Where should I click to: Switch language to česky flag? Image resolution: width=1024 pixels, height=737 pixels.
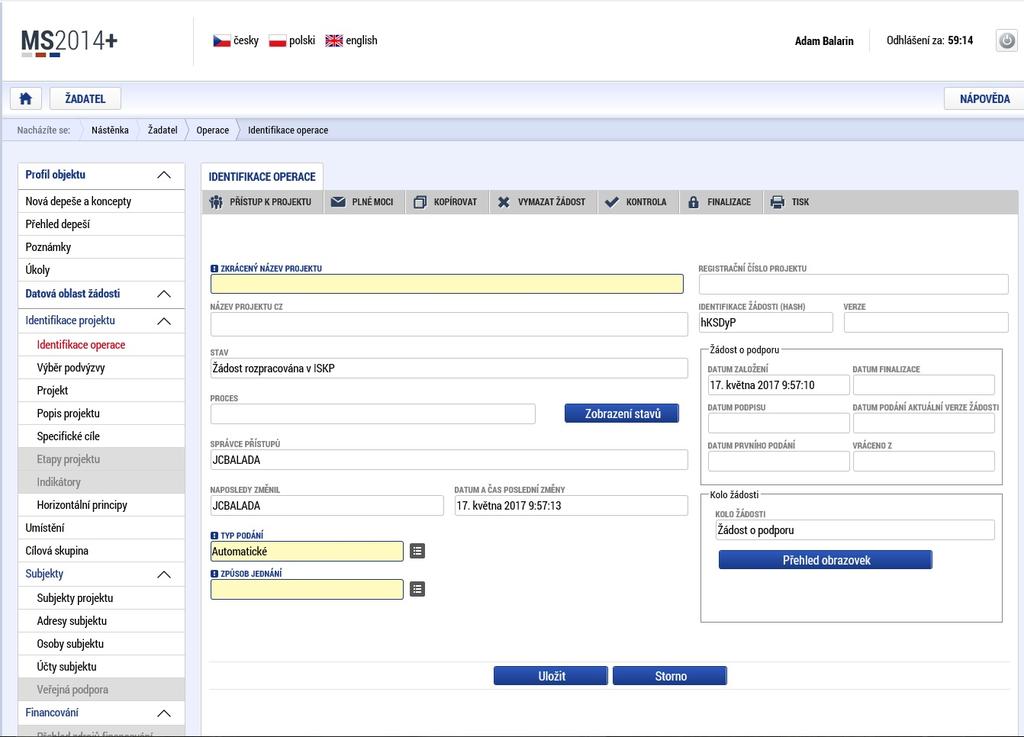pyautogui.click(x=222, y=40)
